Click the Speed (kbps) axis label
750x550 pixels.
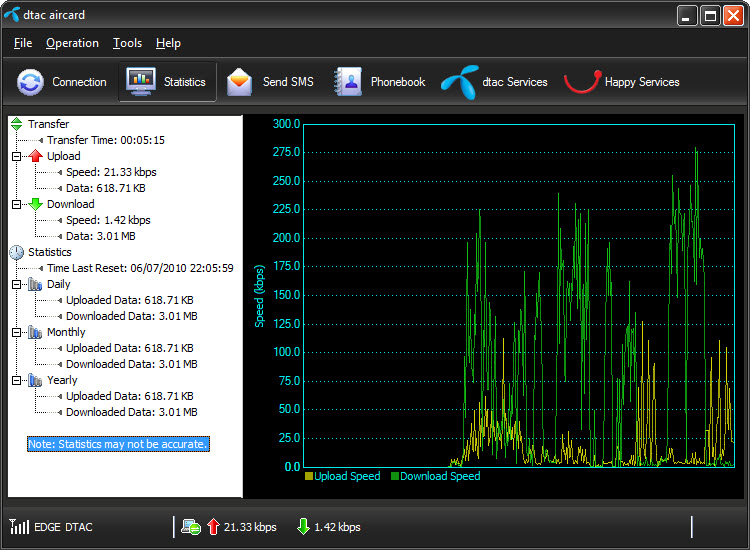pos(259,296)
